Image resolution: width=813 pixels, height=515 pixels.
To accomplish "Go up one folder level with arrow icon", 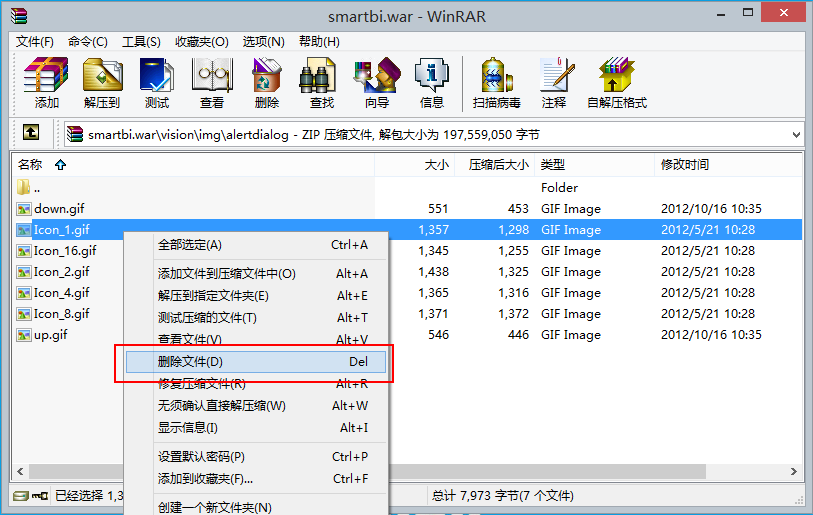I will (31, 133).
